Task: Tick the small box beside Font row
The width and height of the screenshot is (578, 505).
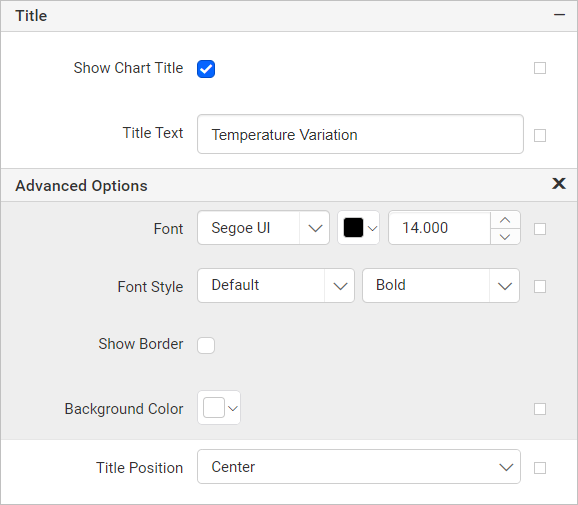Action: (x=540, y=229)
